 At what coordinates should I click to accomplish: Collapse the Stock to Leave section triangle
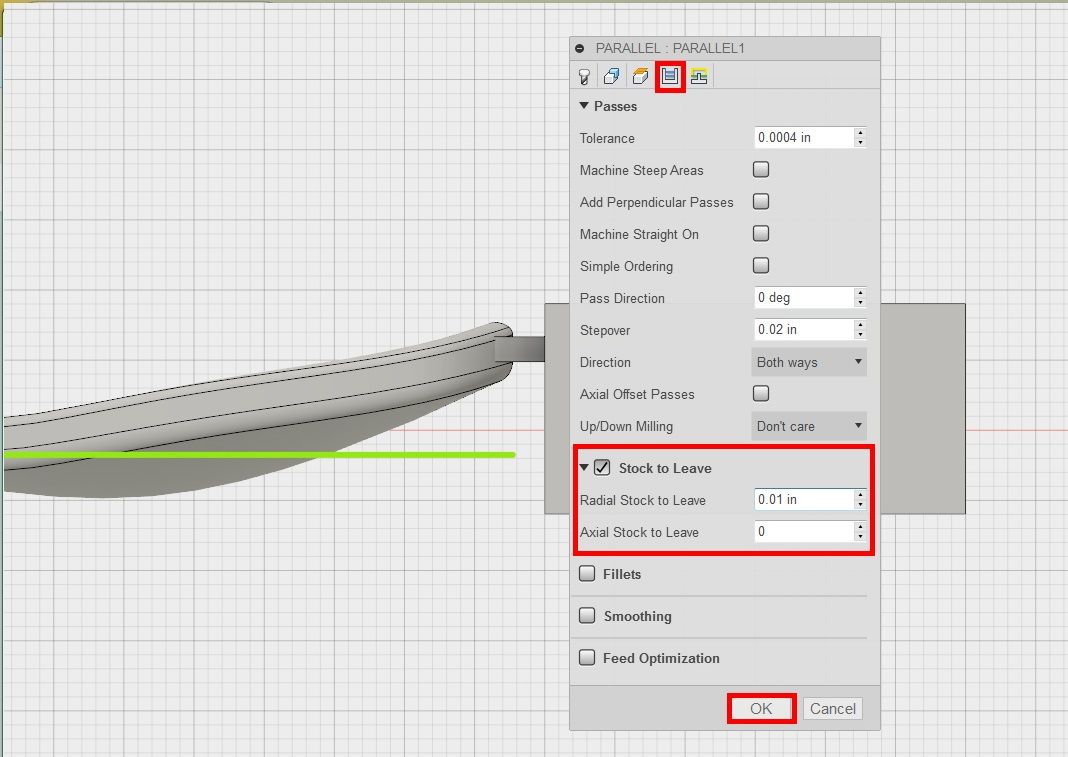click(x=584, y=467)
